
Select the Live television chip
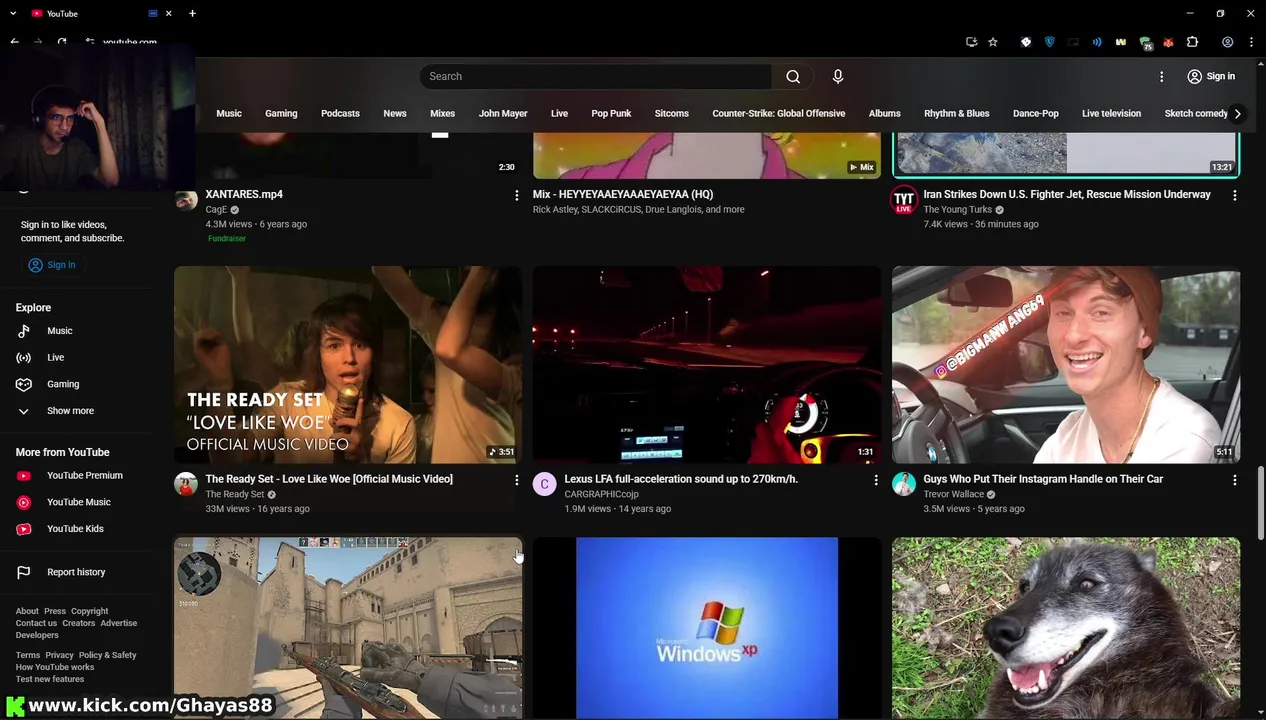pyautogui.click(x=1111, y=114)
